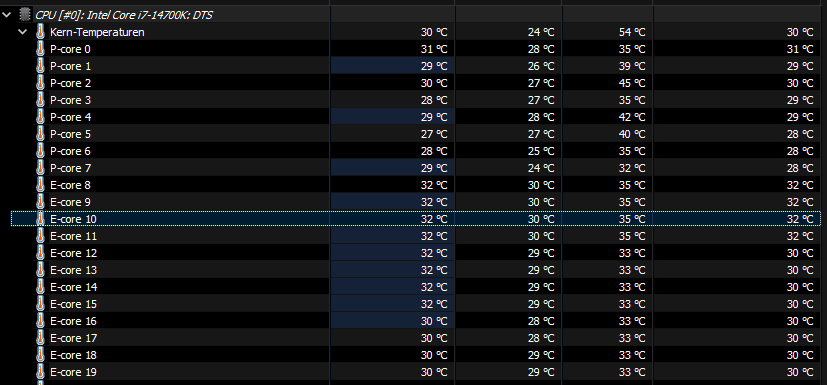Click the thermometer icon for E-core 16

point(41,321)
